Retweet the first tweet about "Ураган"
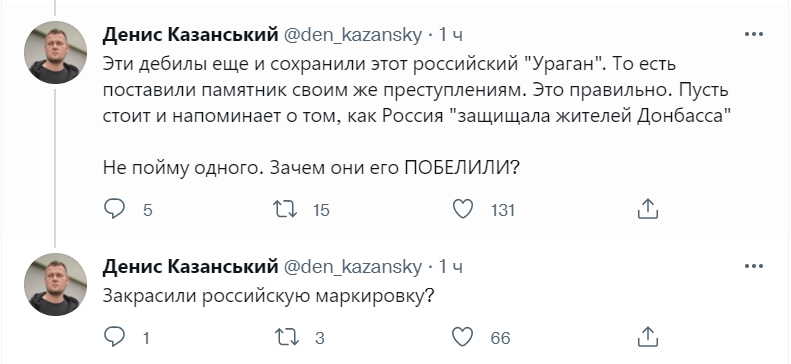The image size is (791, 364). tap(285, 209)
